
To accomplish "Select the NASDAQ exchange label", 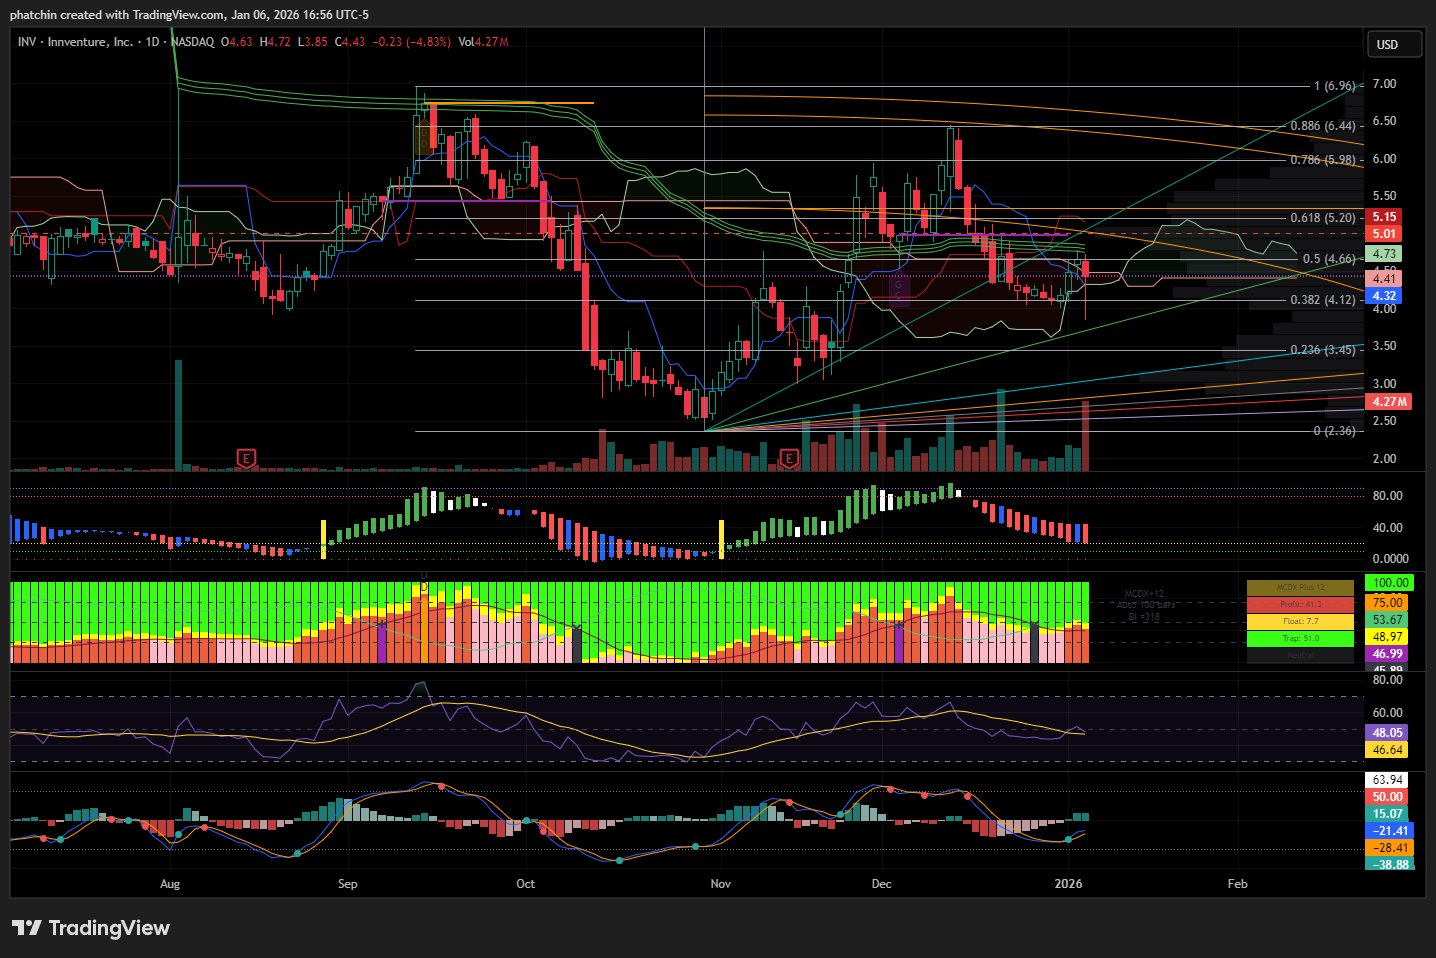I will tap(192, 42).
